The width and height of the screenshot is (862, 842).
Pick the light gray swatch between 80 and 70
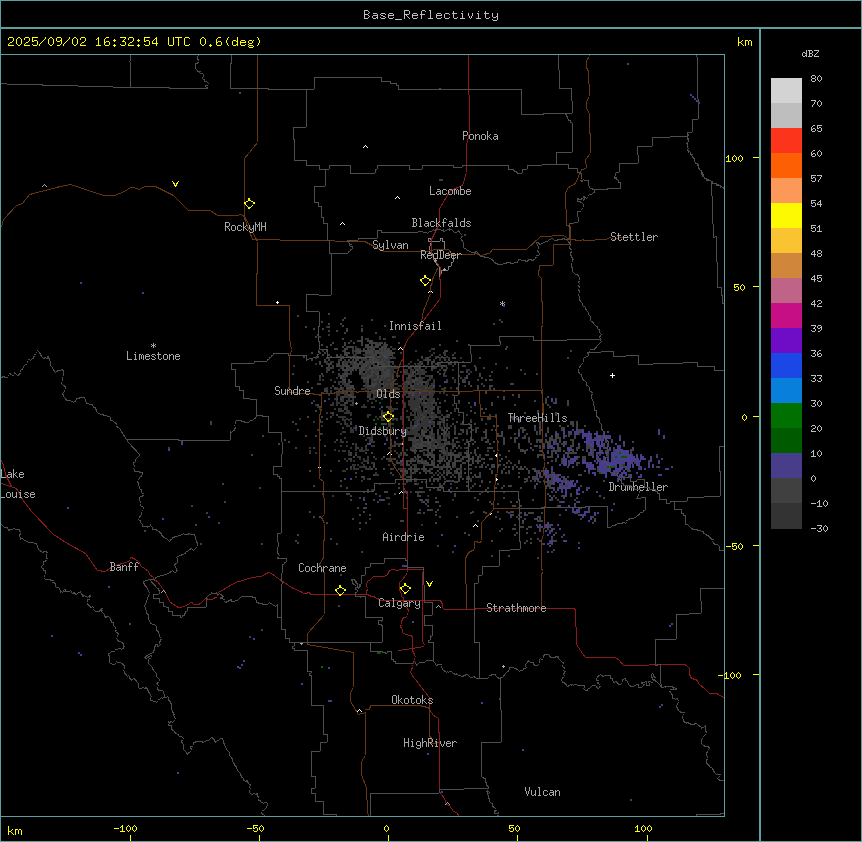tap(786, 90)
